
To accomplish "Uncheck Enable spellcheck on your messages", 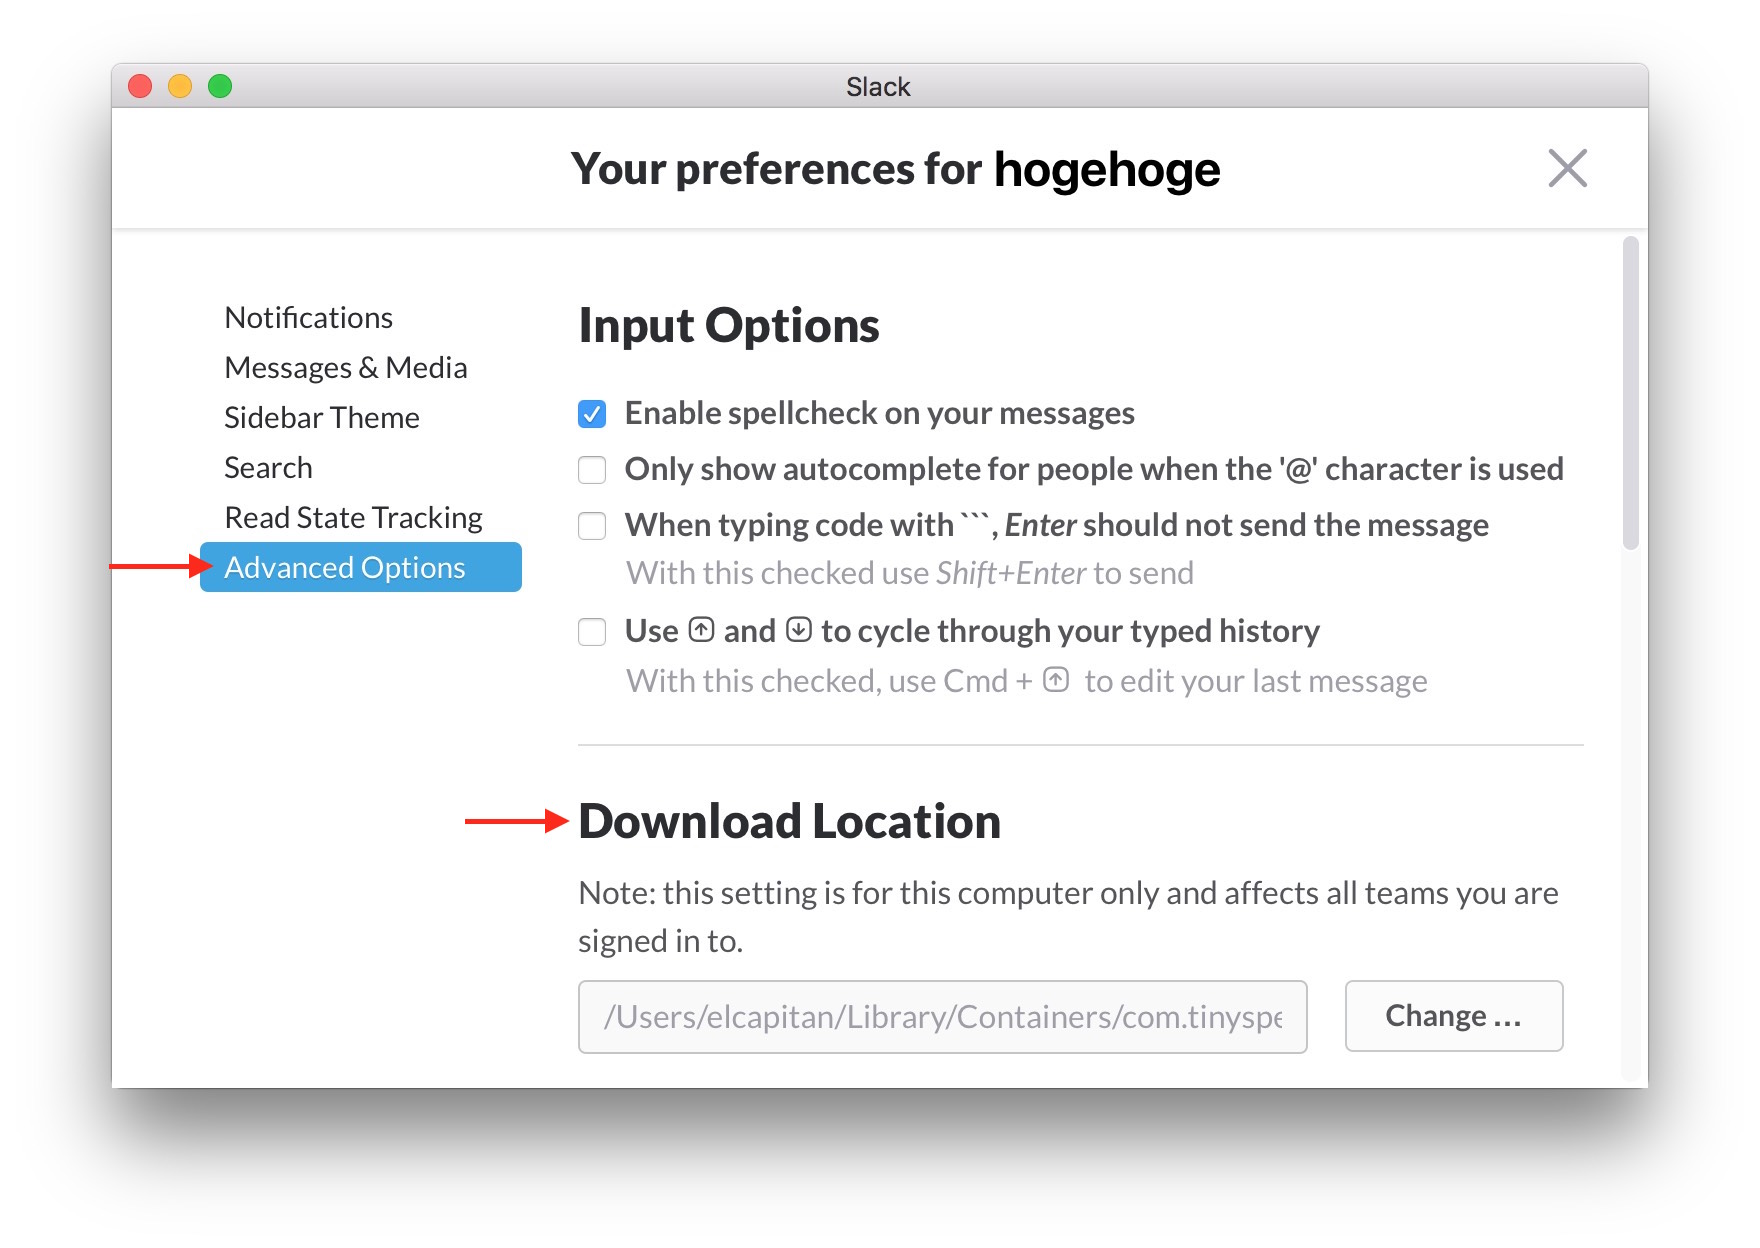I will pos(592,414).
